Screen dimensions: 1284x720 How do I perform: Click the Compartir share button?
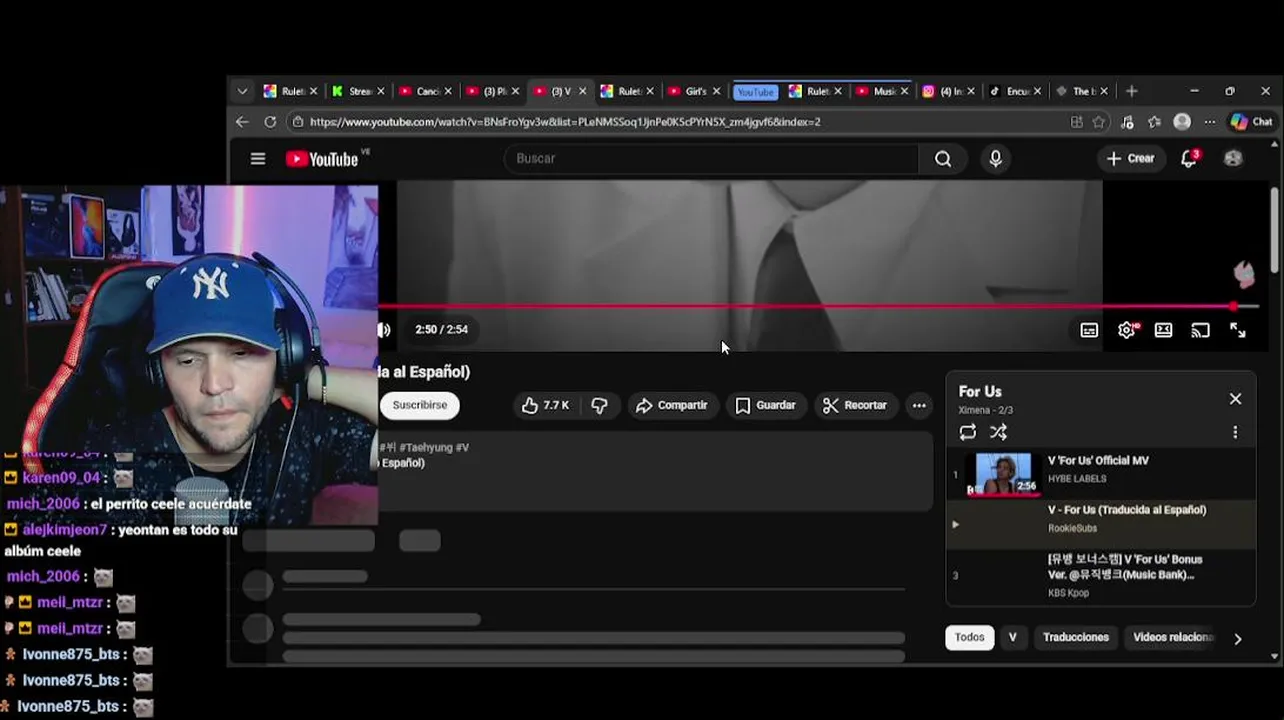coord(671,405)
